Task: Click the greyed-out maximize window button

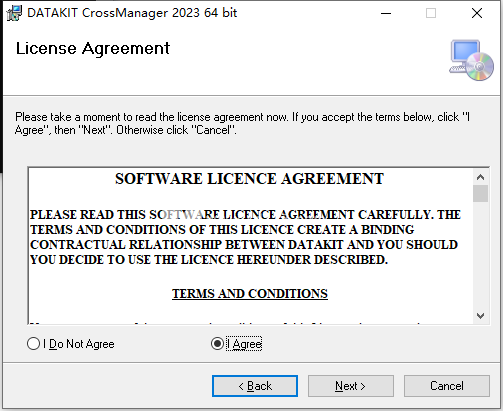Action: (x=431, y=13)
